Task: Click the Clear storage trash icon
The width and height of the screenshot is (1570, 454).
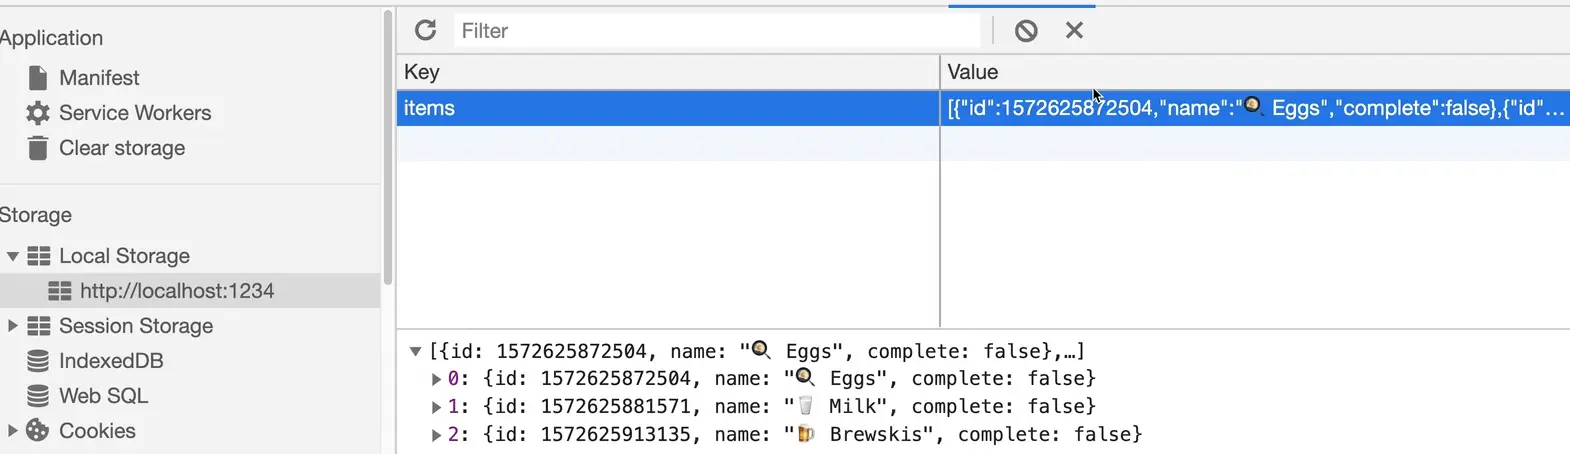Action: (x=38, y=148)
